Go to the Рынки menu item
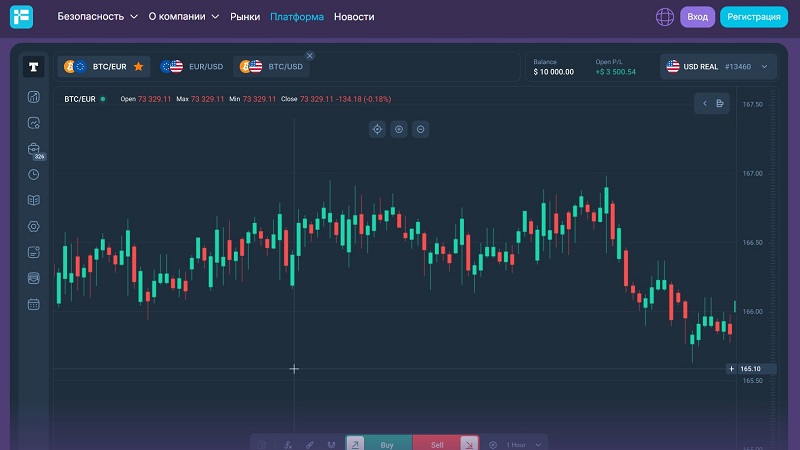Viewport: 800px width, 450px height. coord(245,17)
